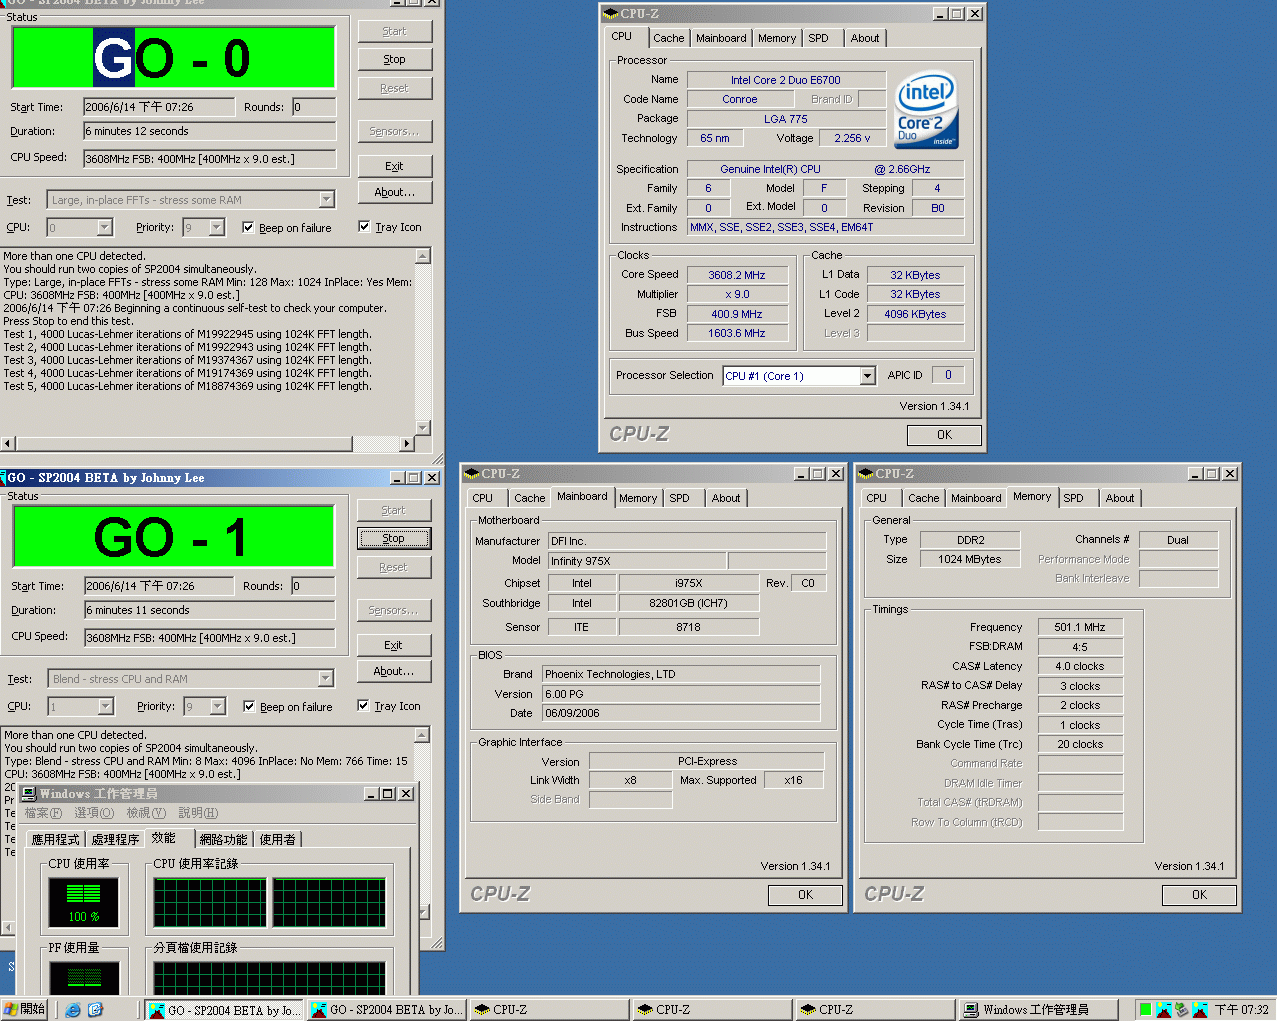Toggle Tray Icon checkbox in the GO - 0 window

pyautogui.click(x=365, y=227)
